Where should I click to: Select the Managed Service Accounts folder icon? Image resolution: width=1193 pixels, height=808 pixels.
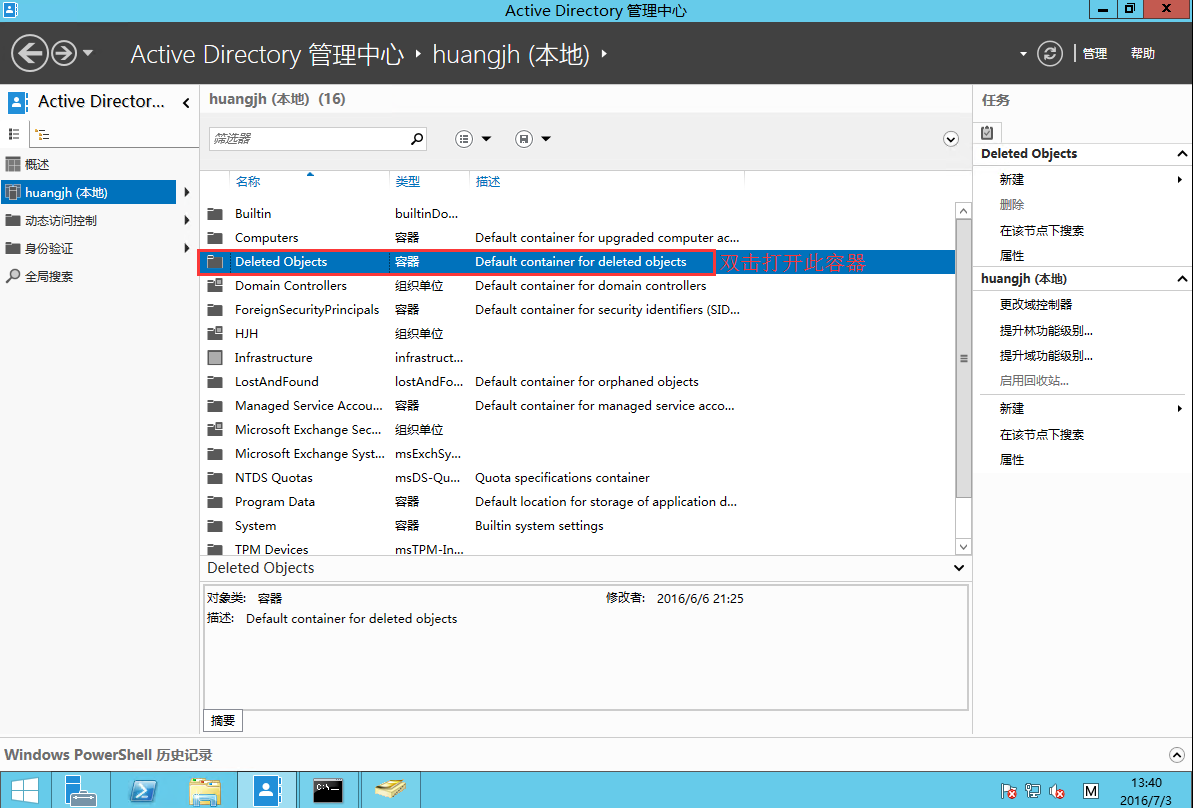tap(215, 406)
